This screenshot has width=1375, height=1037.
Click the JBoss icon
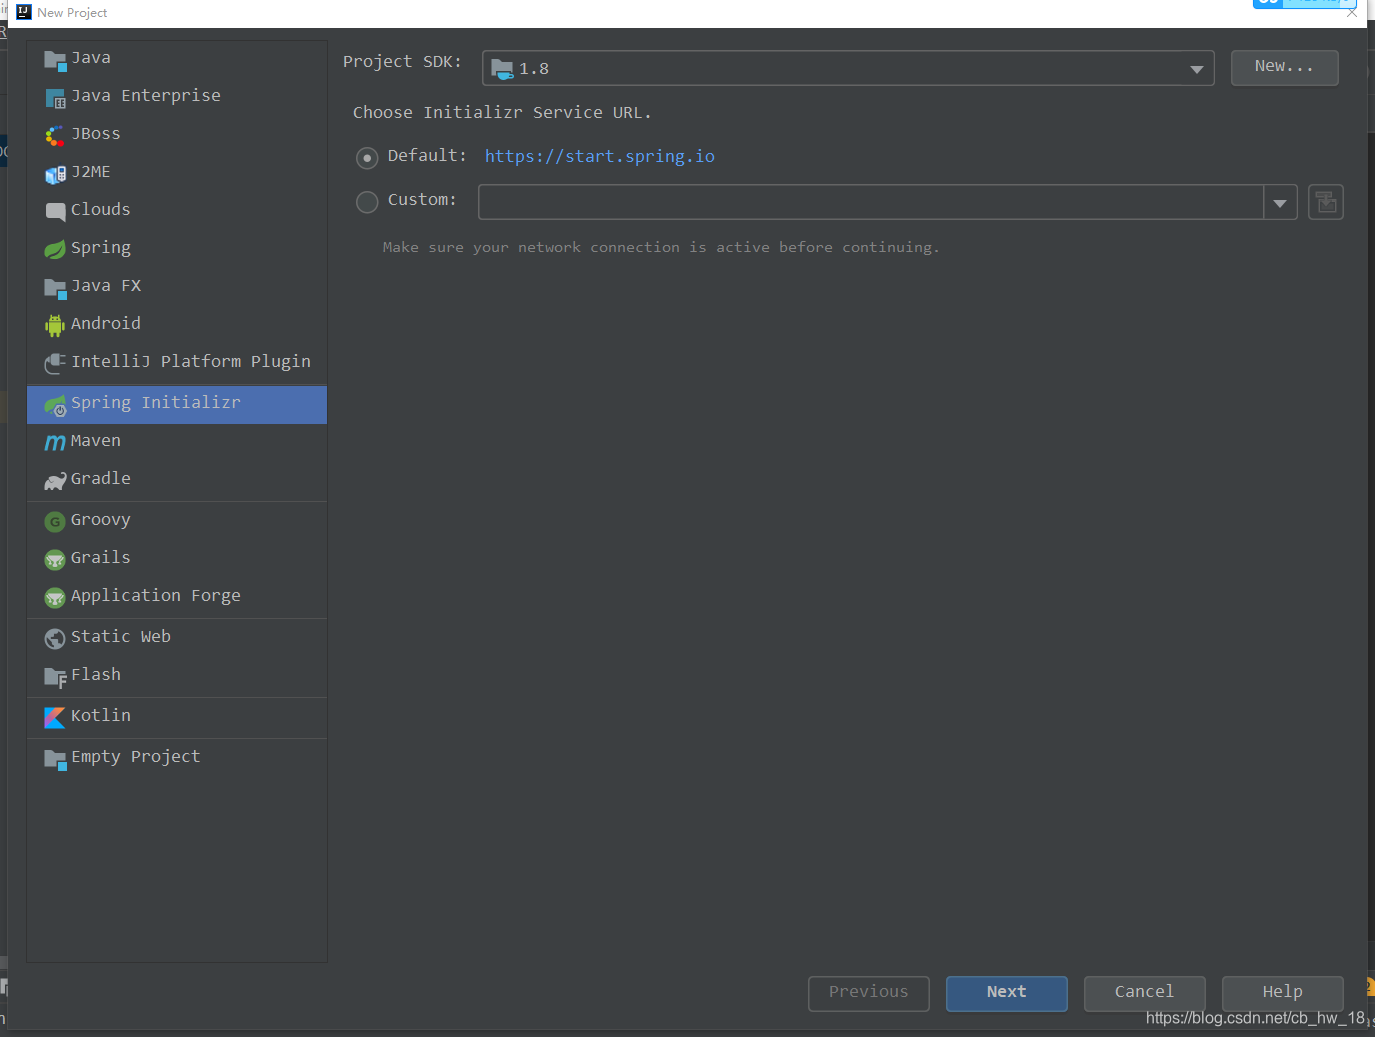point(55,136)
